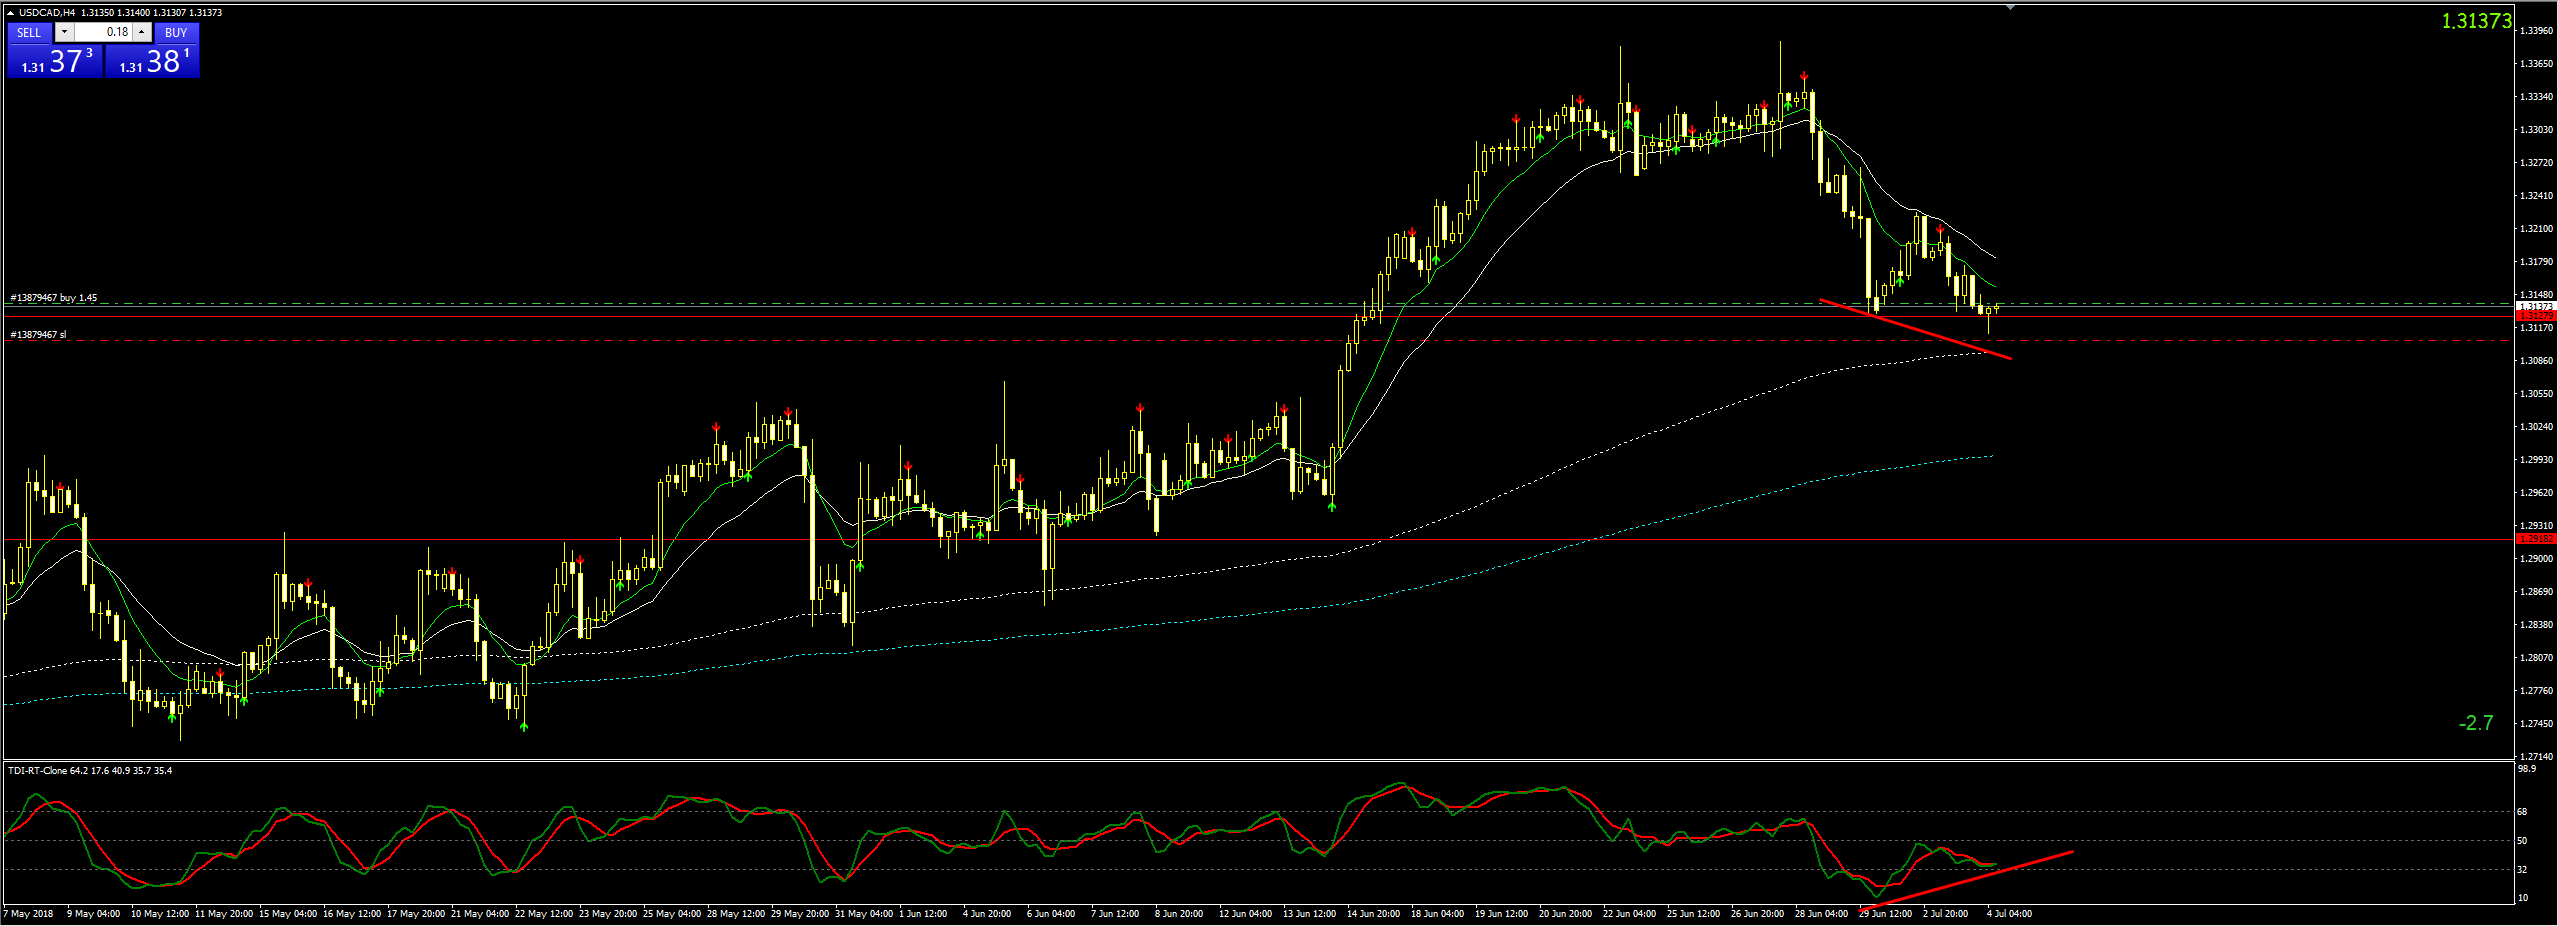The height and width of the screenshot is (926, 2558).
Task: Select the '#13879467 sl' stop loss label
Action: 38,335
